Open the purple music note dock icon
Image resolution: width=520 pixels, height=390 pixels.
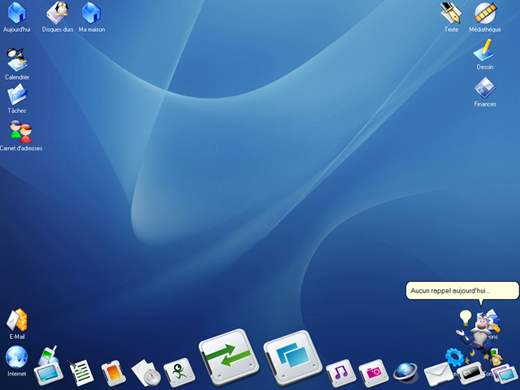pos(340,372)
